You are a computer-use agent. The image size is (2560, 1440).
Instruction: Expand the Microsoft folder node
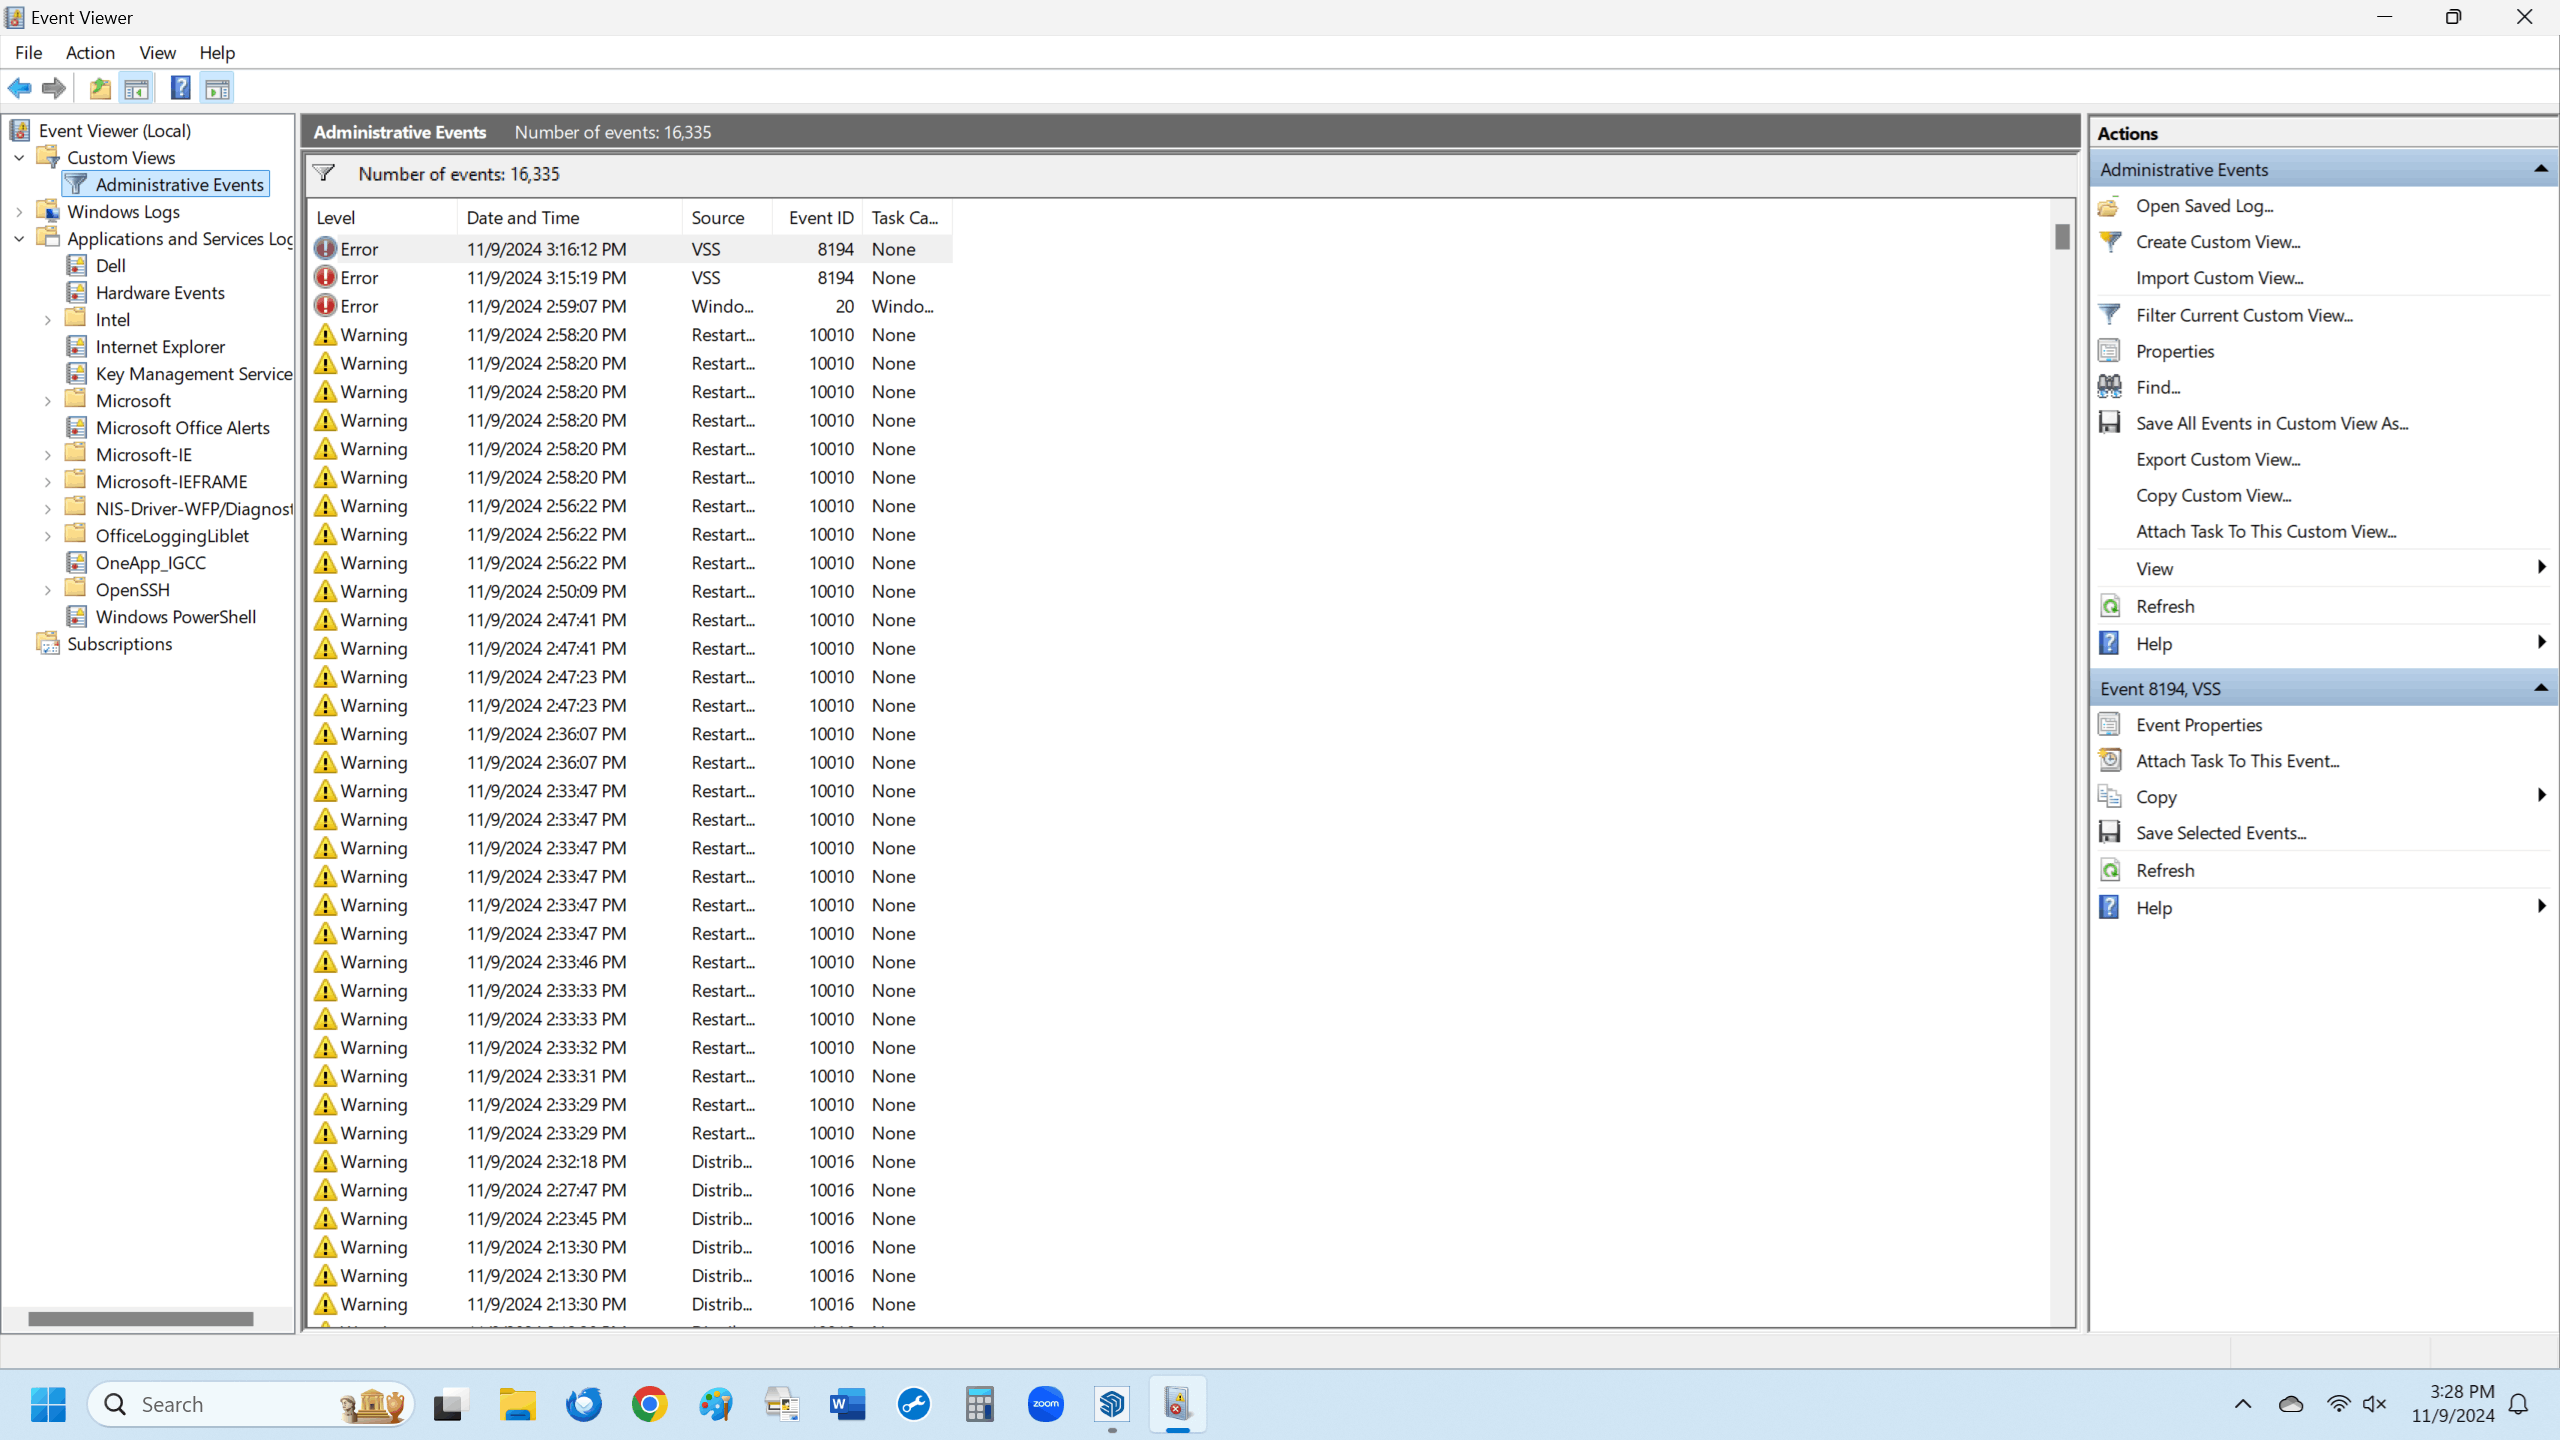click(x=47, y=401)
